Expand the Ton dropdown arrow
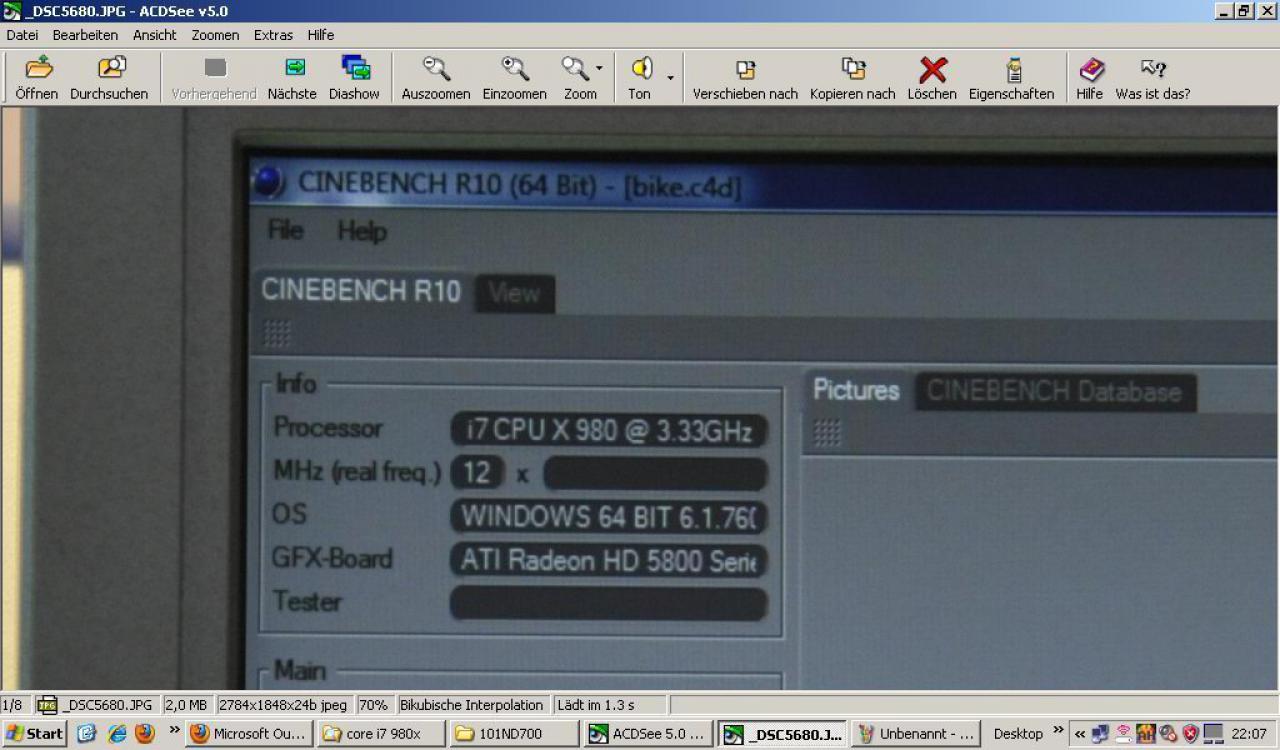 pos(670,78)
